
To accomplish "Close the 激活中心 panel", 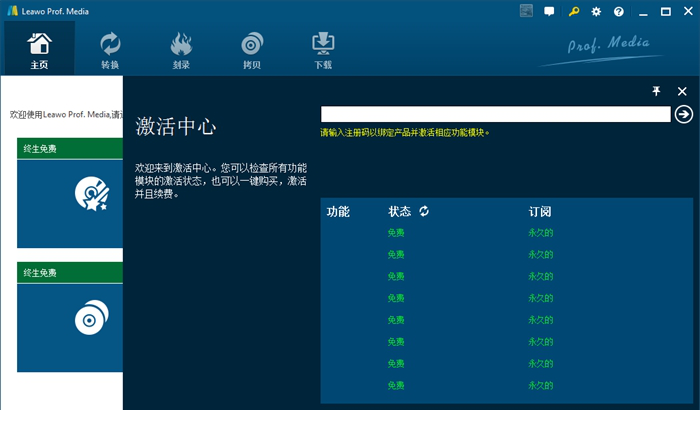I will (682, 91).
